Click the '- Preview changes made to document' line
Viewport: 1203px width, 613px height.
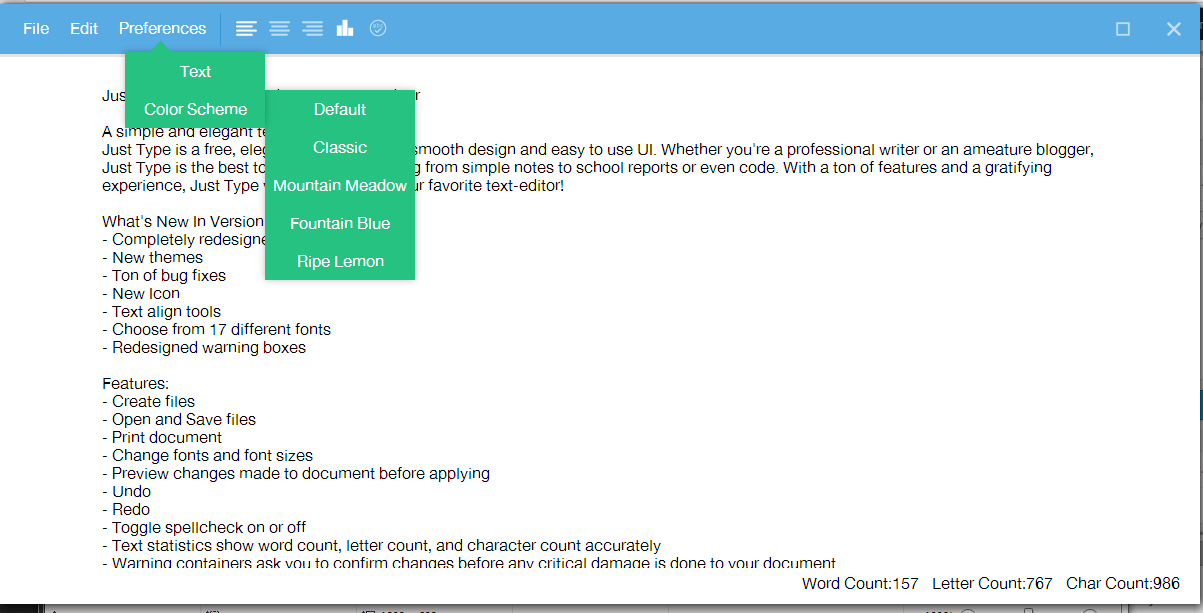tap(296, 473)
